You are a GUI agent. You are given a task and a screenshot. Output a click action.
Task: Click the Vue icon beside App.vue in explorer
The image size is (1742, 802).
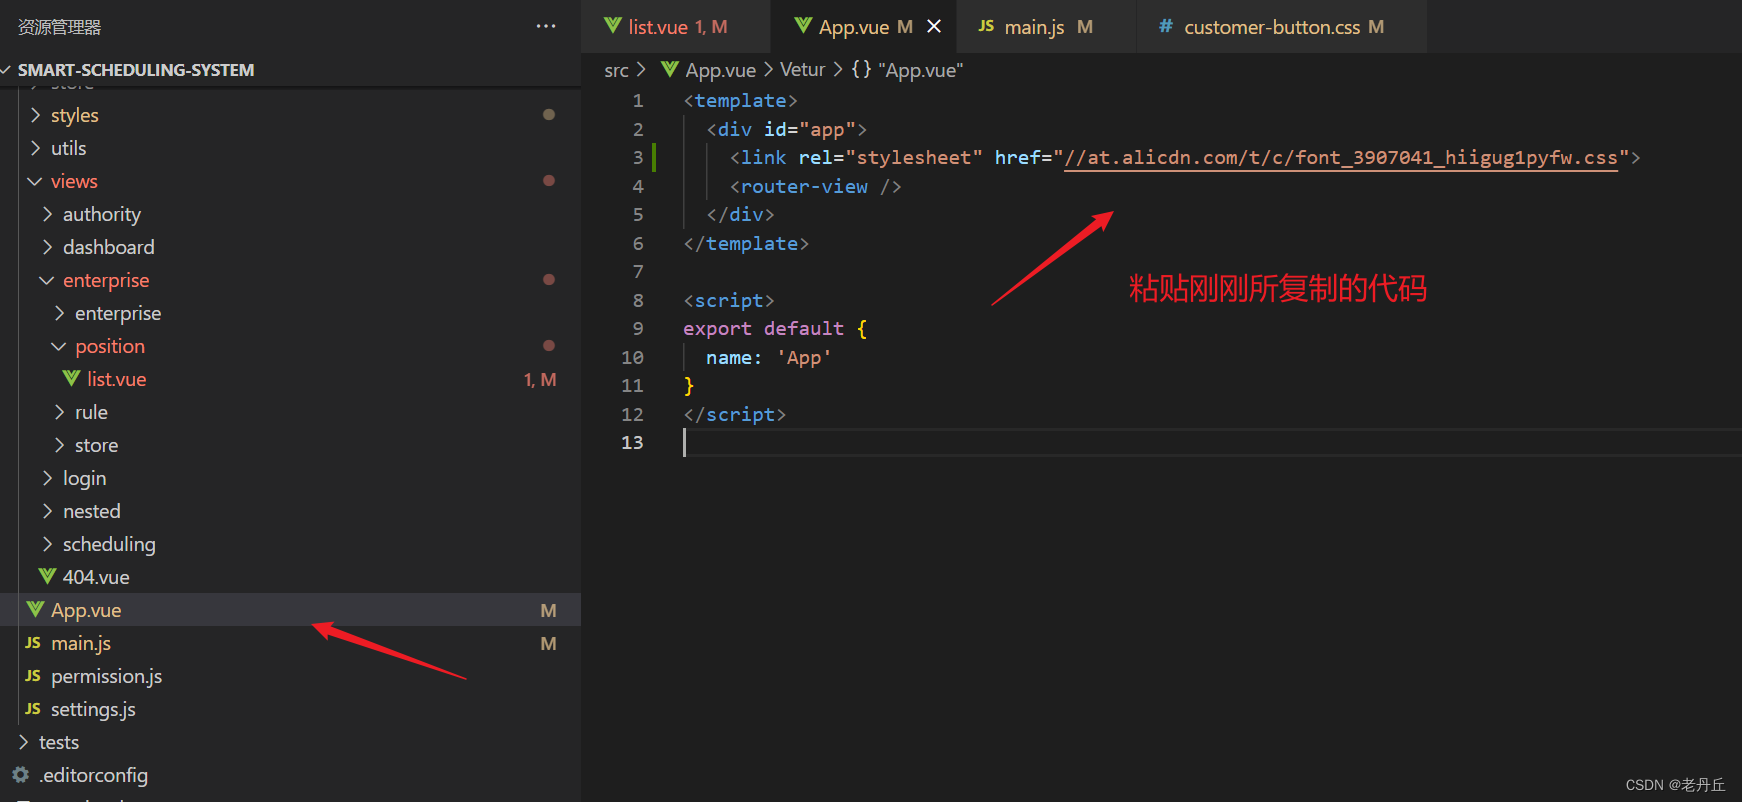click(x=35, y=610)
